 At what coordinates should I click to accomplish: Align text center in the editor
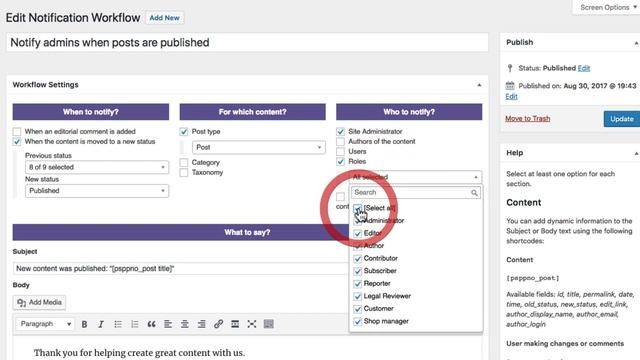click(x=184, y=324)
